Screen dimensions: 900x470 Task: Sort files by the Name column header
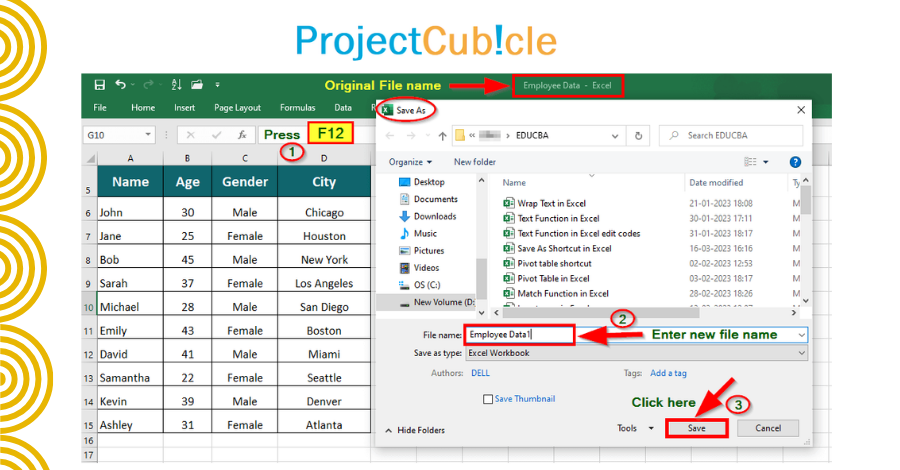coord(514,182)
